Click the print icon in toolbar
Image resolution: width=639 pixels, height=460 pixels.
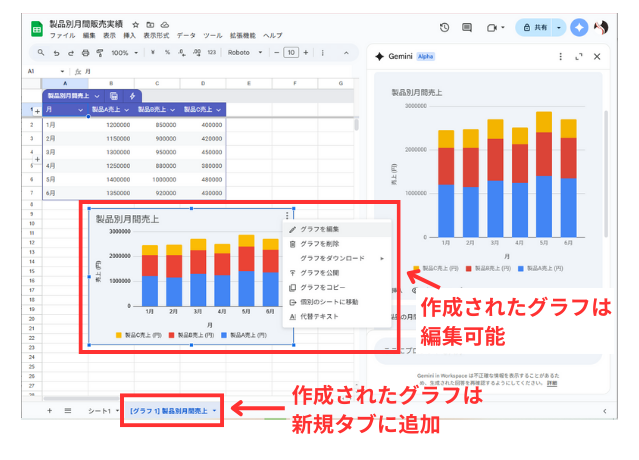coord(85,52)
